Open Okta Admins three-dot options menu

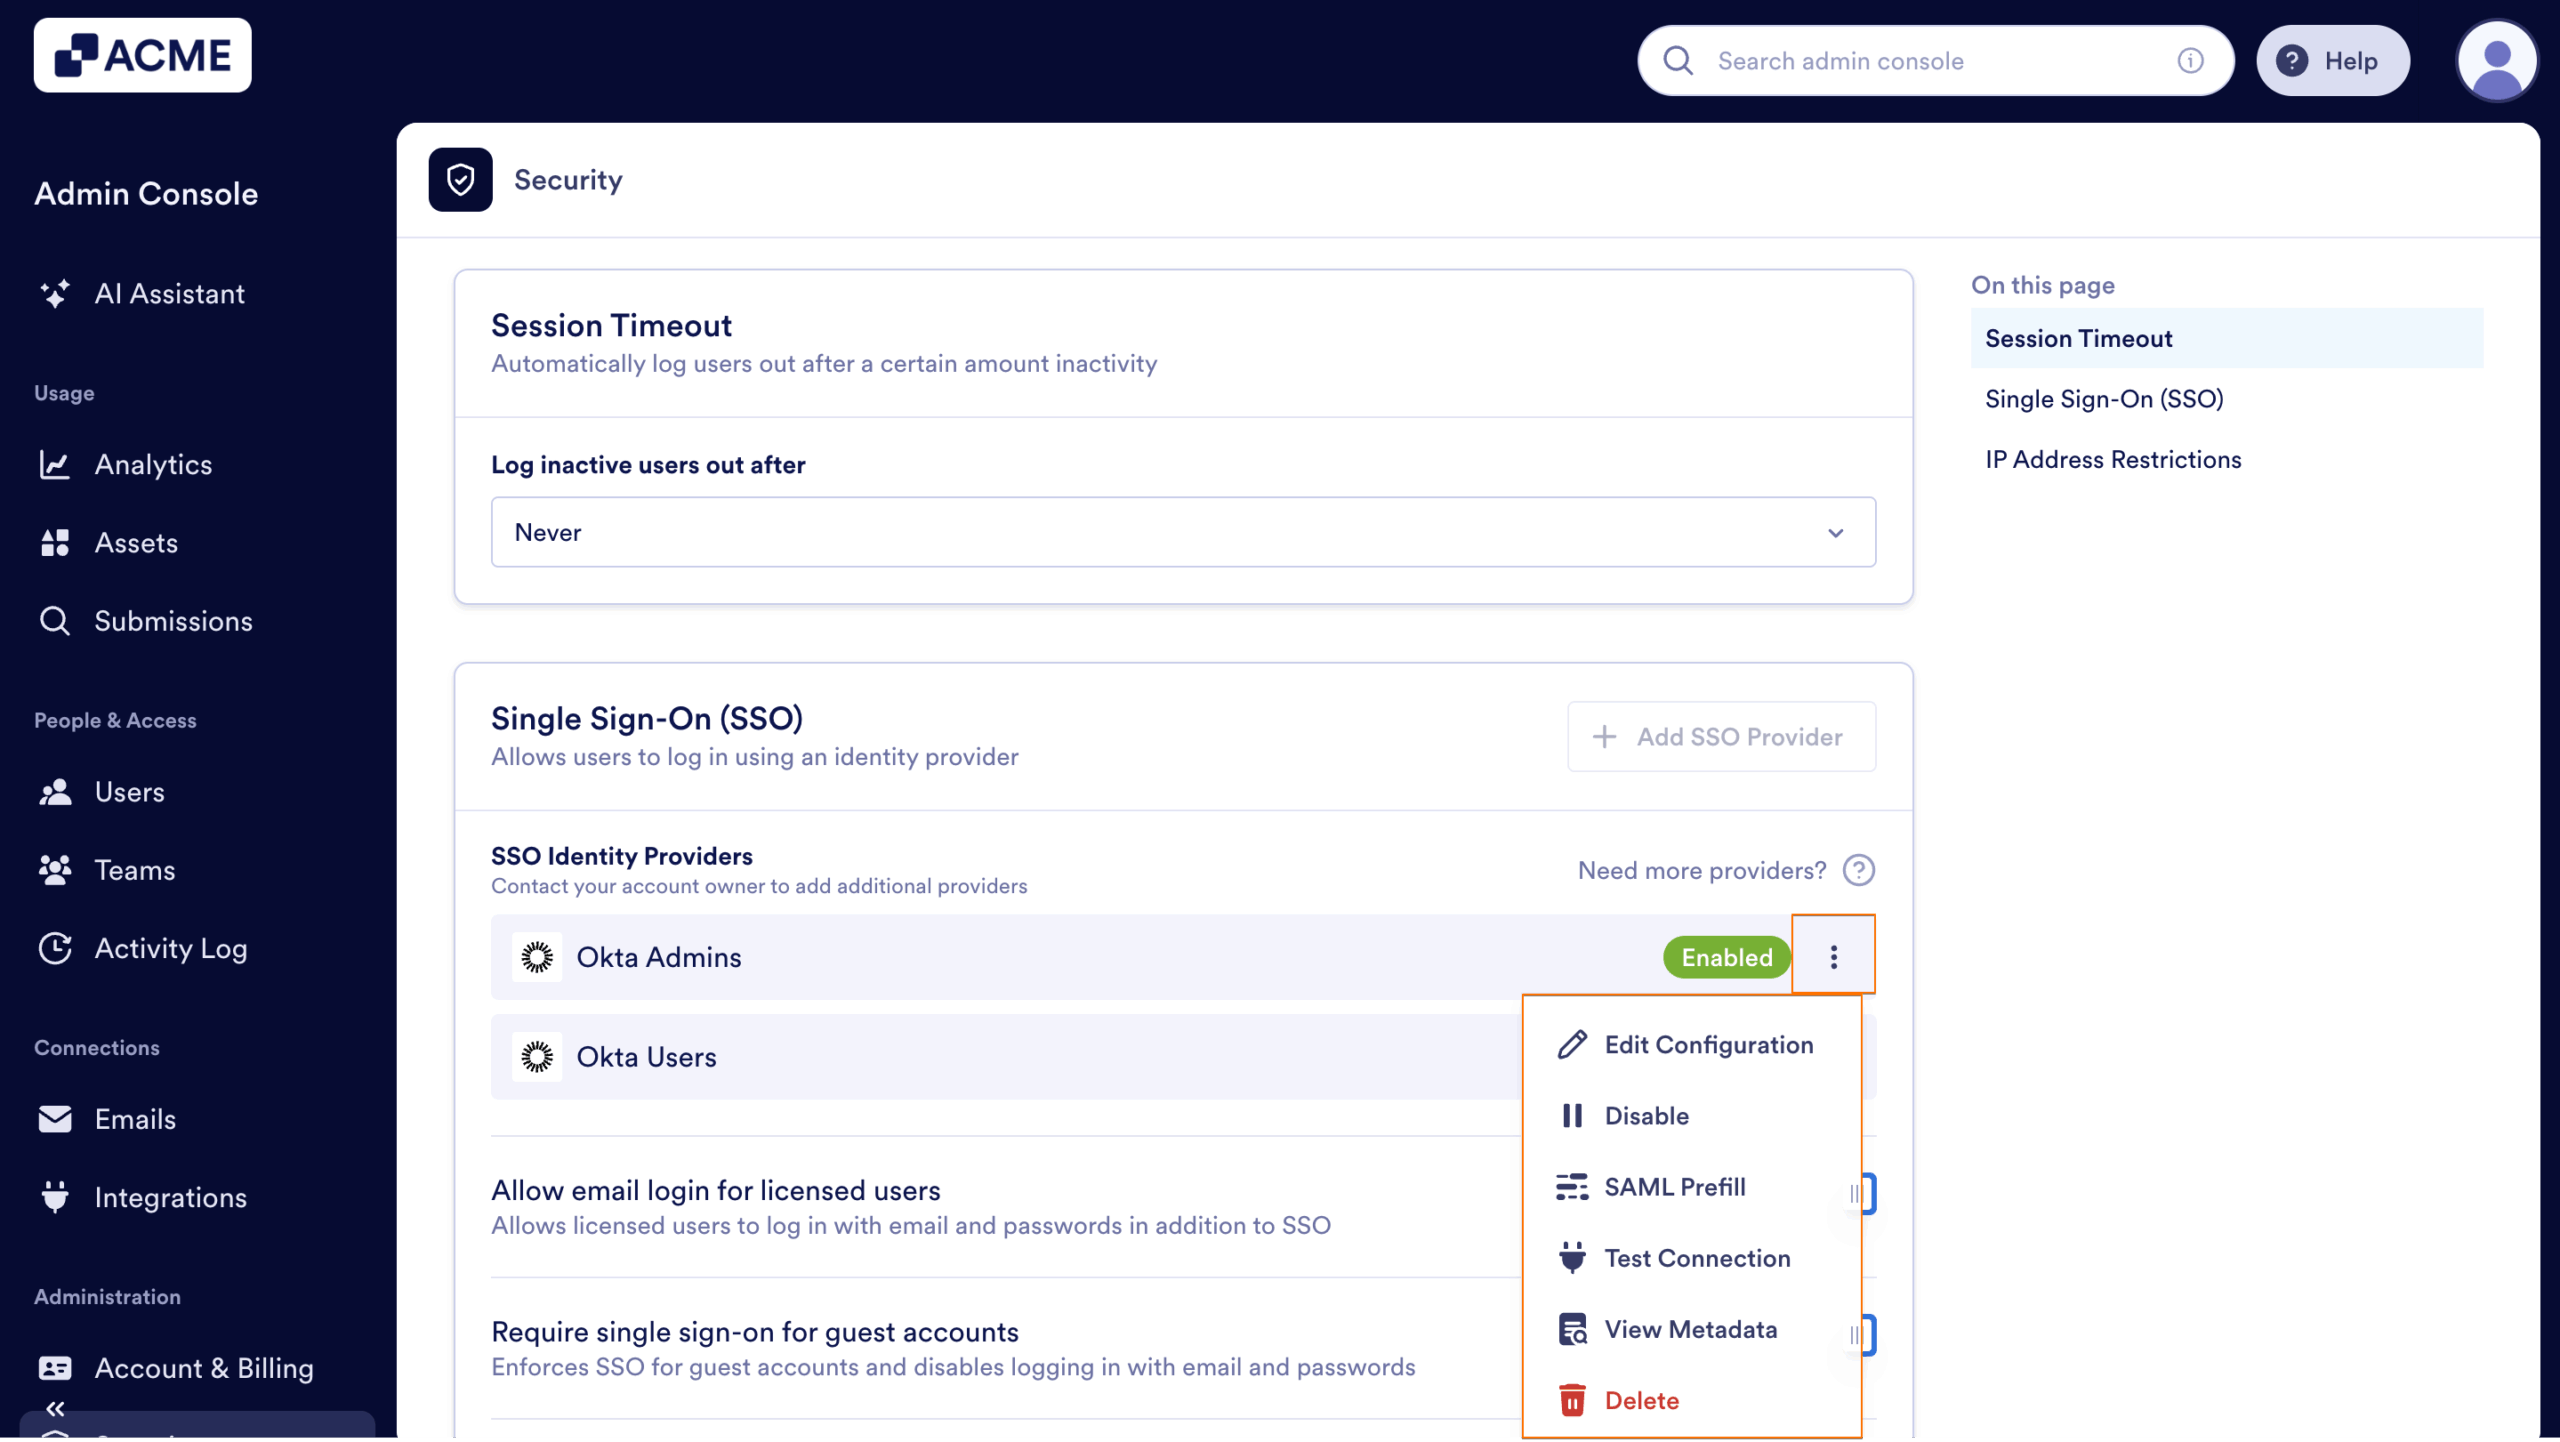click(x=1833, y=956)
